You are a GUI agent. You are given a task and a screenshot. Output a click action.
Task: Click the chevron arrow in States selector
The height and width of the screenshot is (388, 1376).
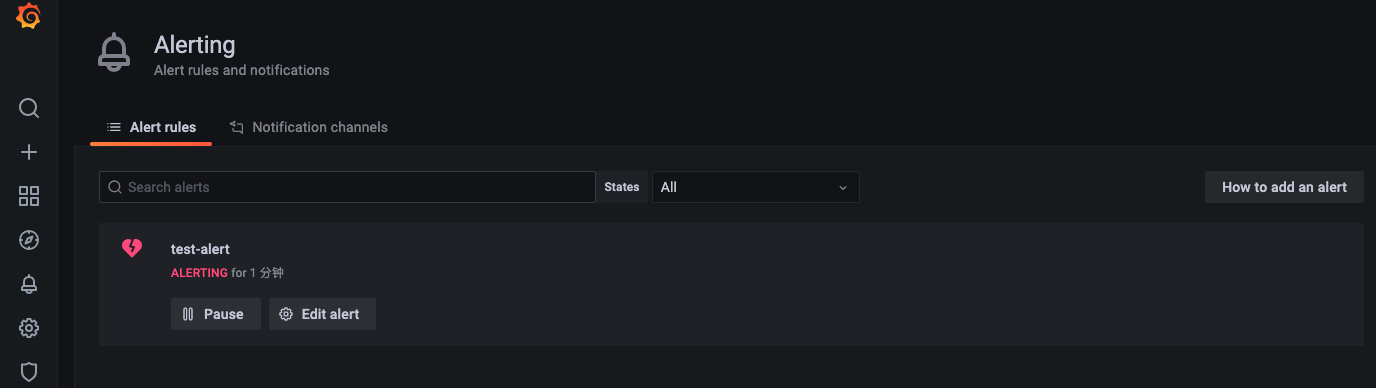[x=842, y=188]
